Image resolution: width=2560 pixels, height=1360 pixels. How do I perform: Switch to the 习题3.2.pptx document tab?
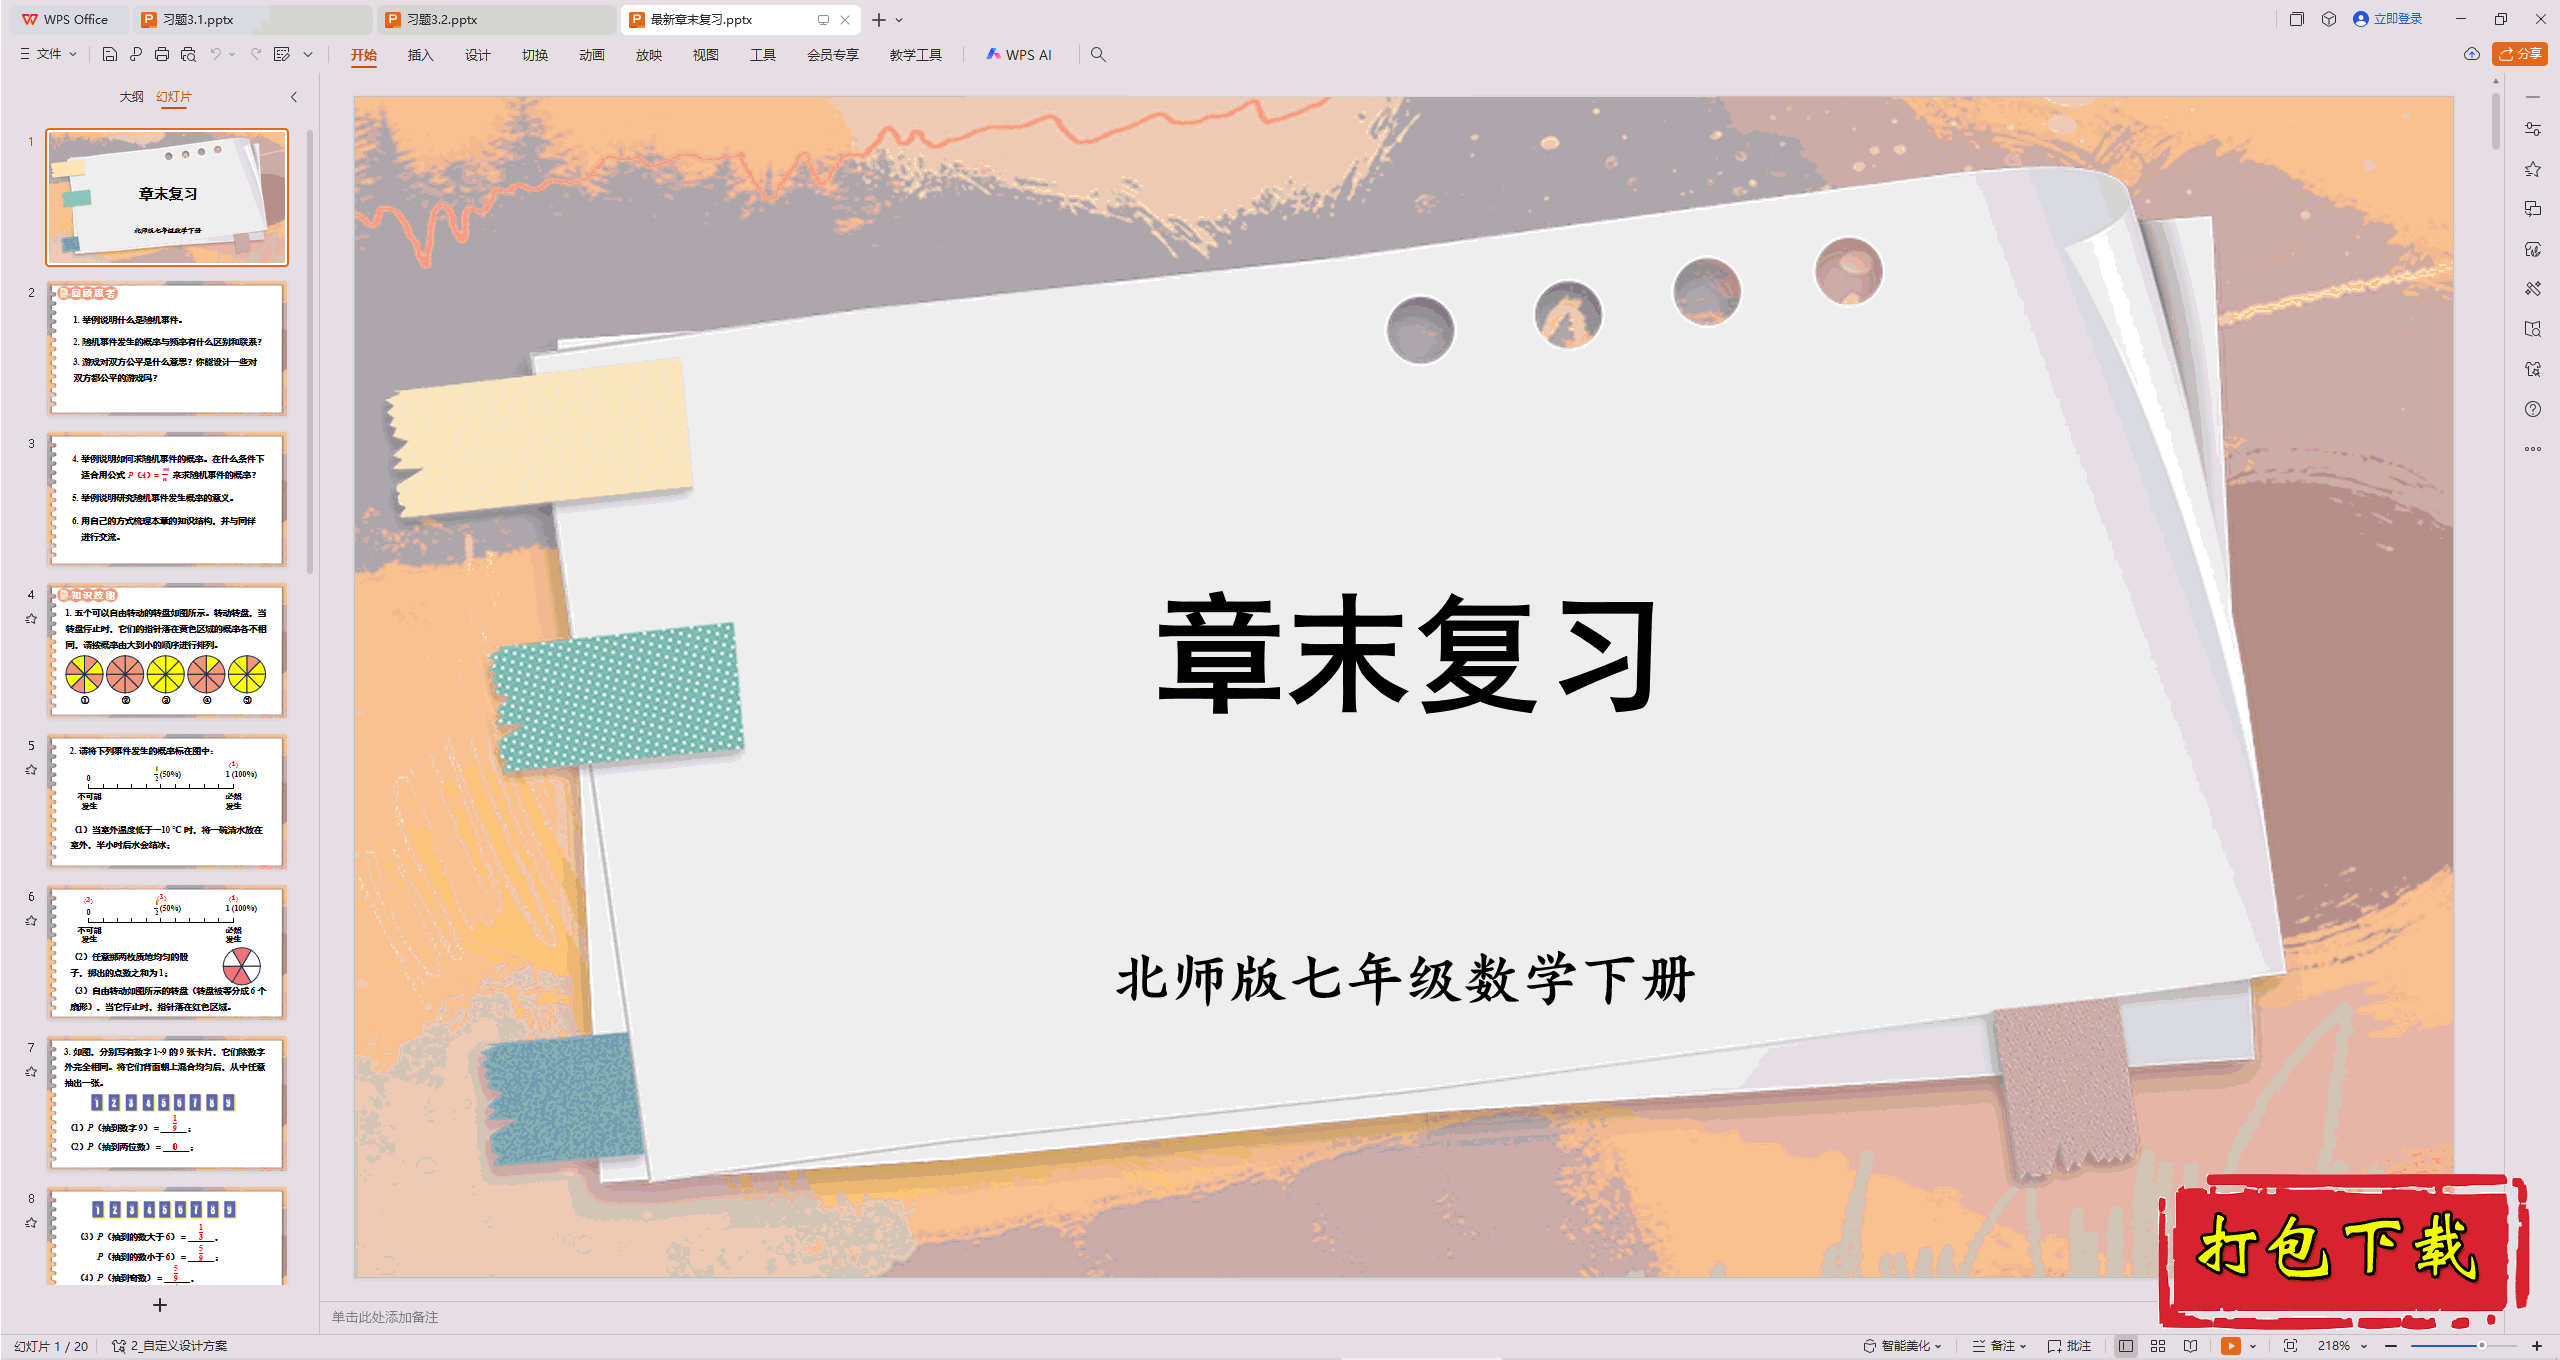[497, 19]
